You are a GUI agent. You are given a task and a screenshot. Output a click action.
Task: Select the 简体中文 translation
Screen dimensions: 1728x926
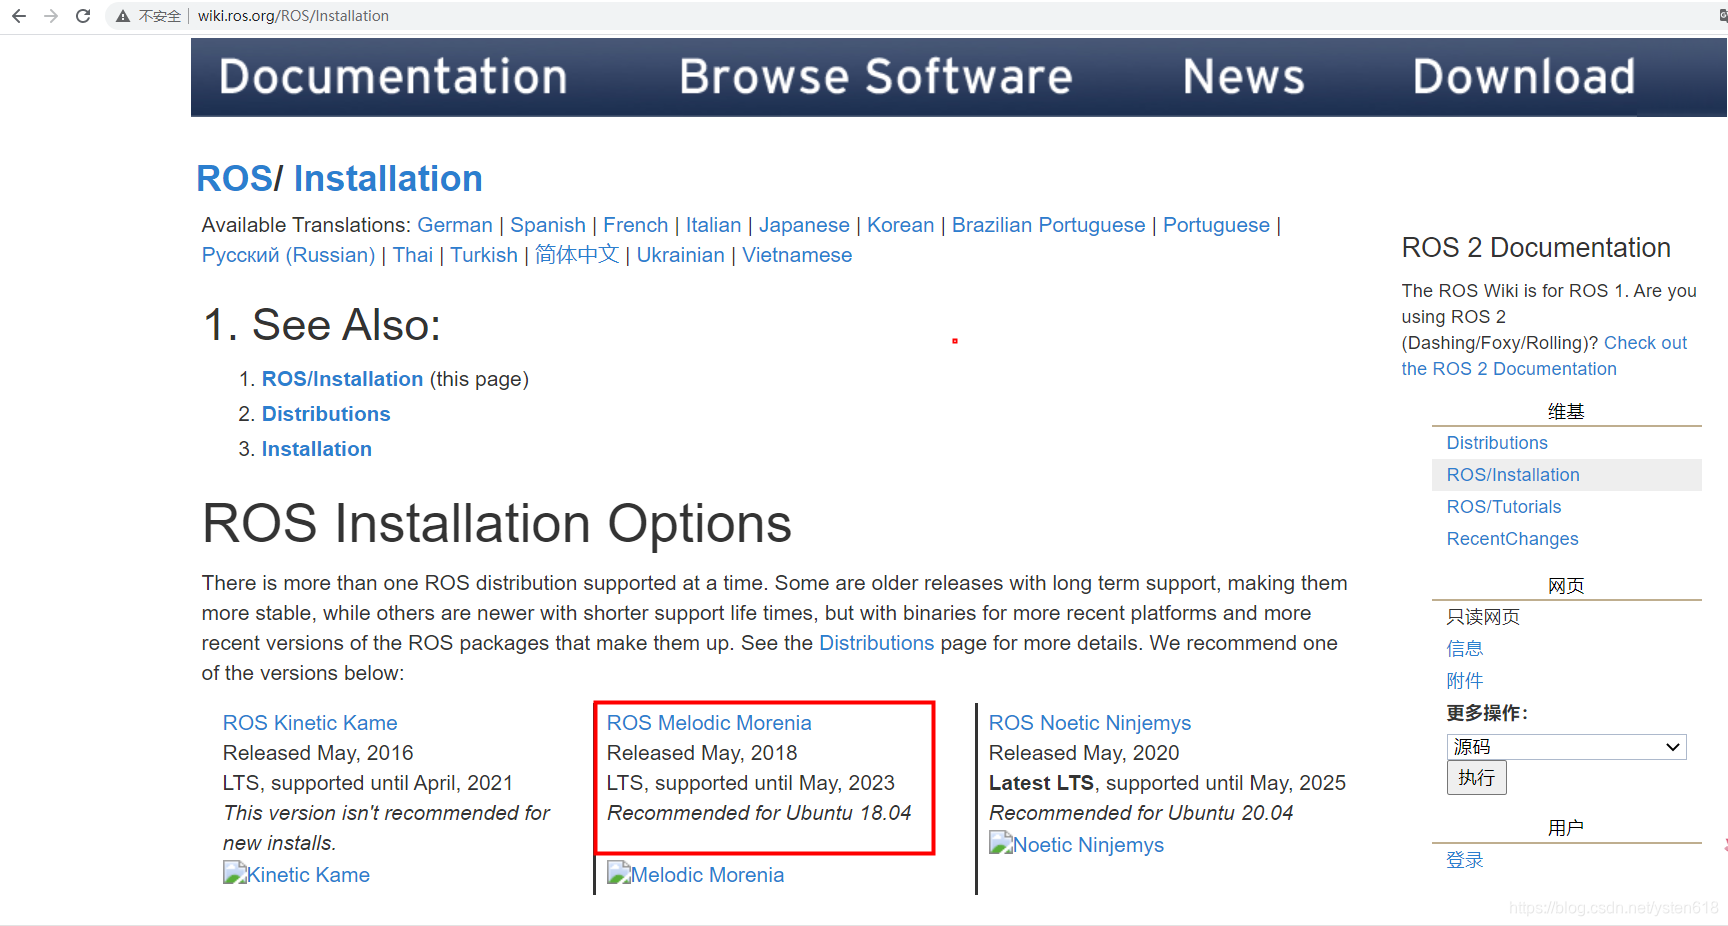[x=577, y=255]
